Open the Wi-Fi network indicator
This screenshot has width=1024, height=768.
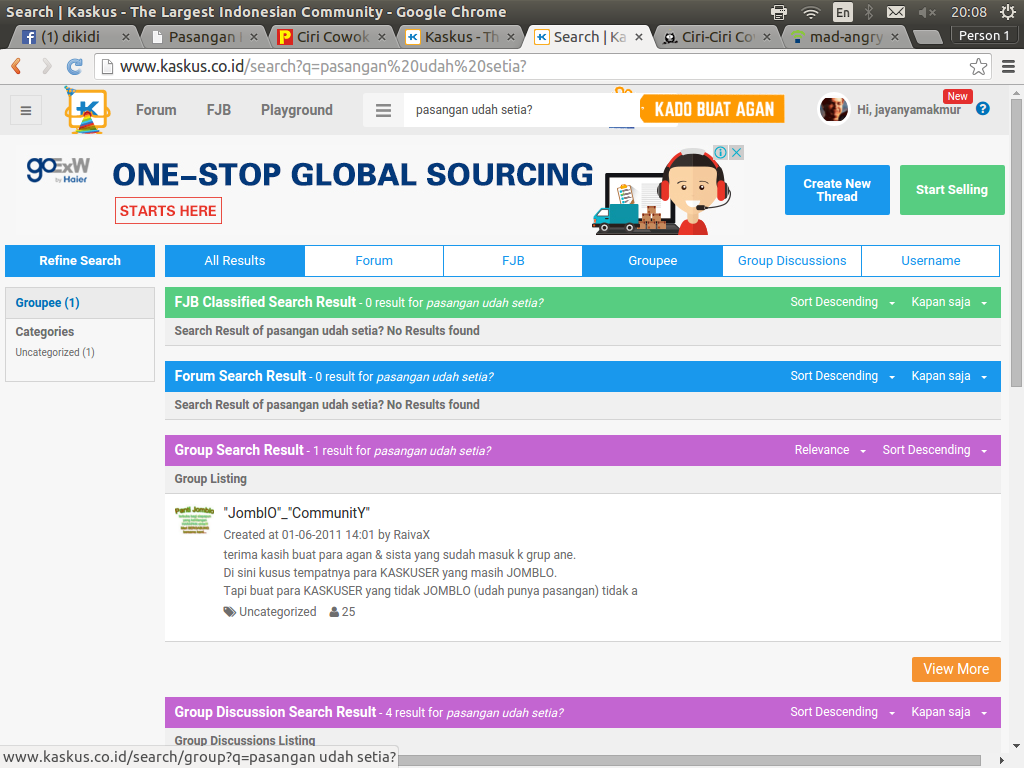tap(810, 12)
